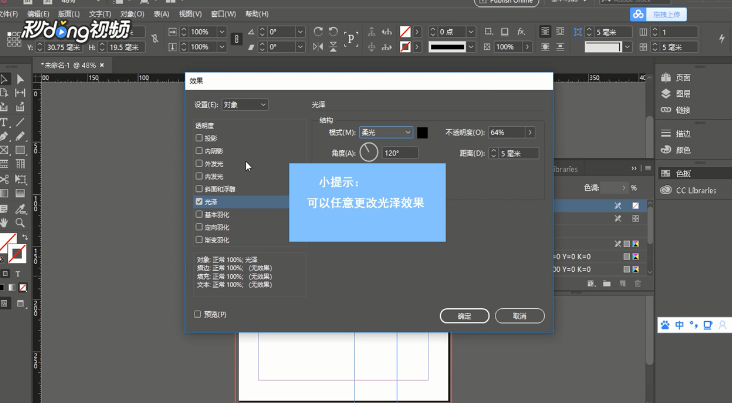Open the 图层 (Layers) panel

(676, 94)
